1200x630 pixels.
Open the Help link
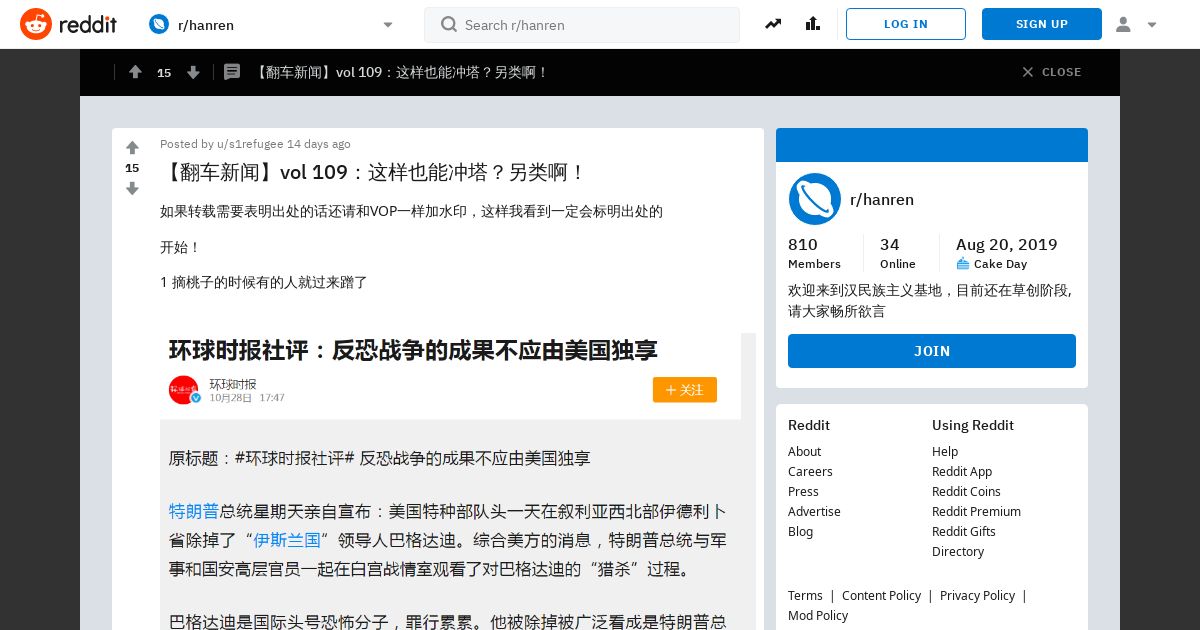pyautogui.click(x=945, y=451)
